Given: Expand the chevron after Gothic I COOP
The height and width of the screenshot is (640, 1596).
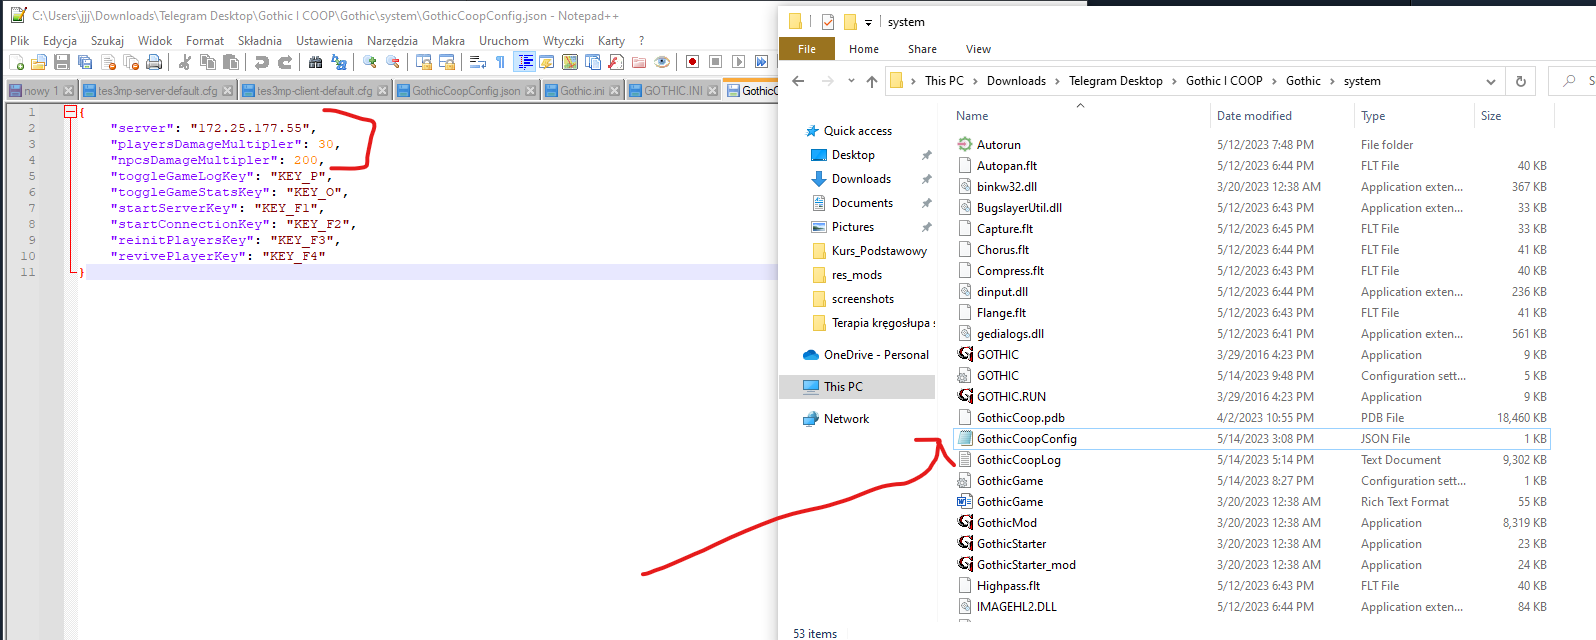Looking at the screenshot, I should [x=1274, y=81].
